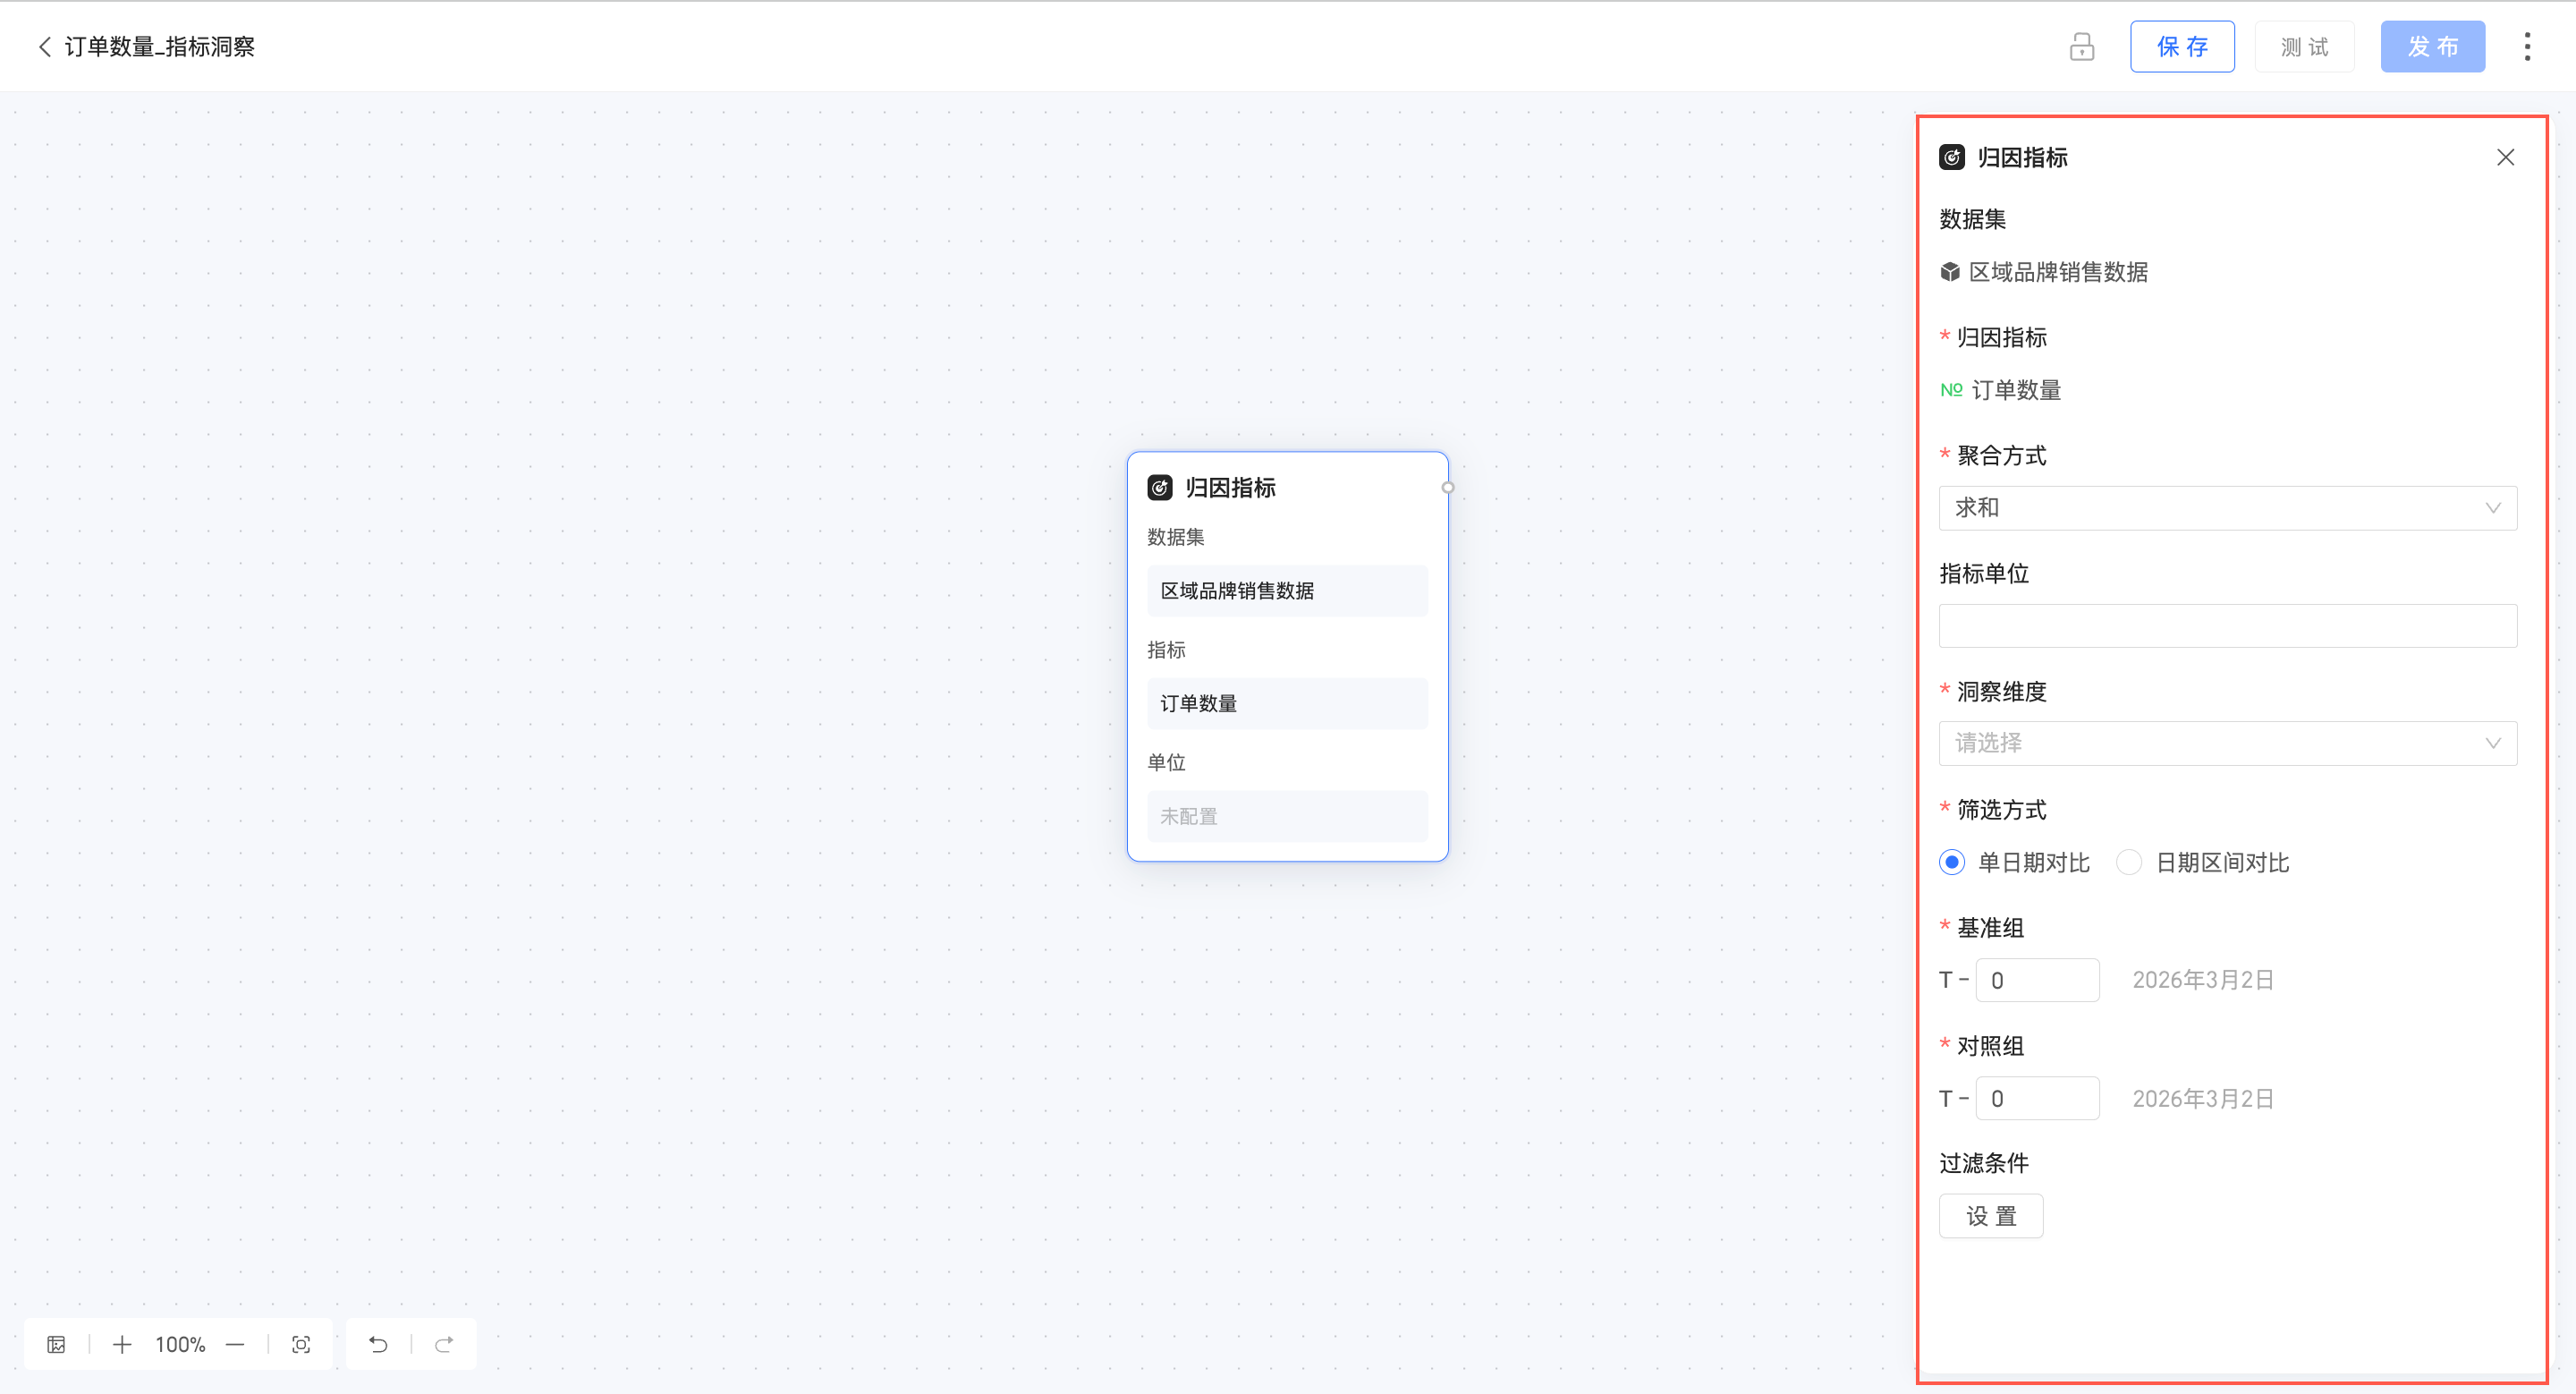Click the back arrow beside 订单数量_指标洞察

click(44, 47)
